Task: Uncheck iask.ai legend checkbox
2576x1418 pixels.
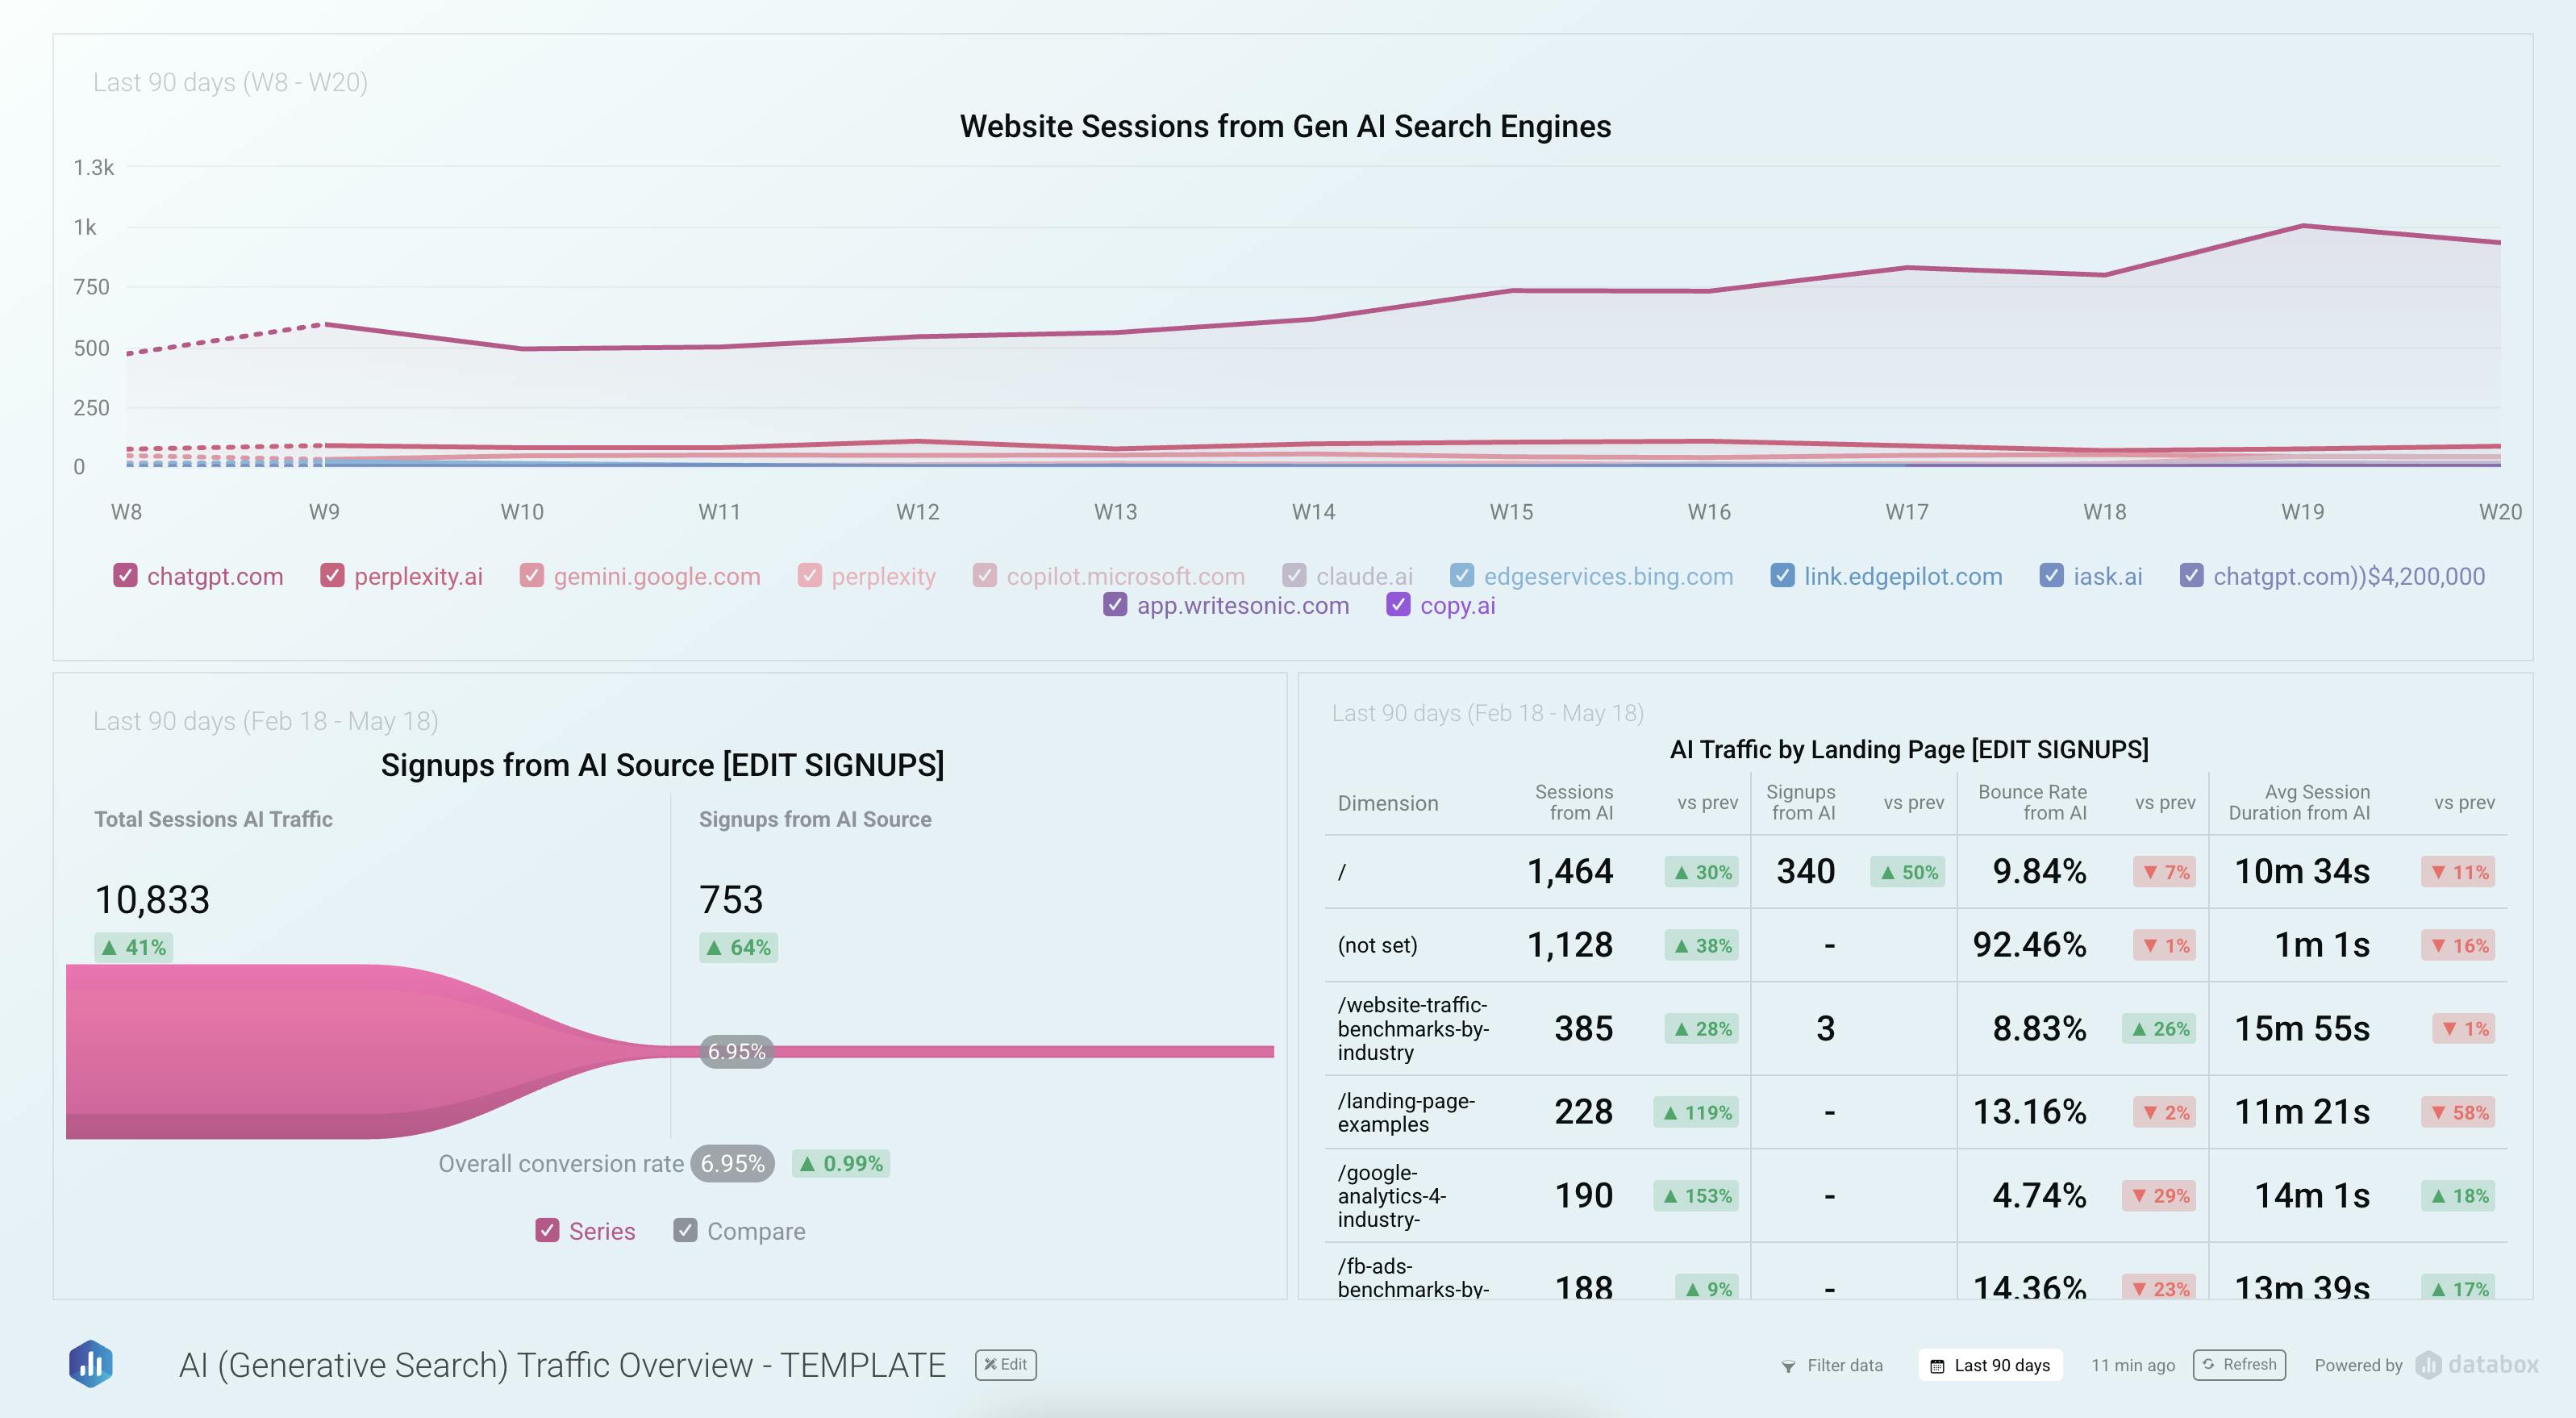Action: coord(2051,576)
